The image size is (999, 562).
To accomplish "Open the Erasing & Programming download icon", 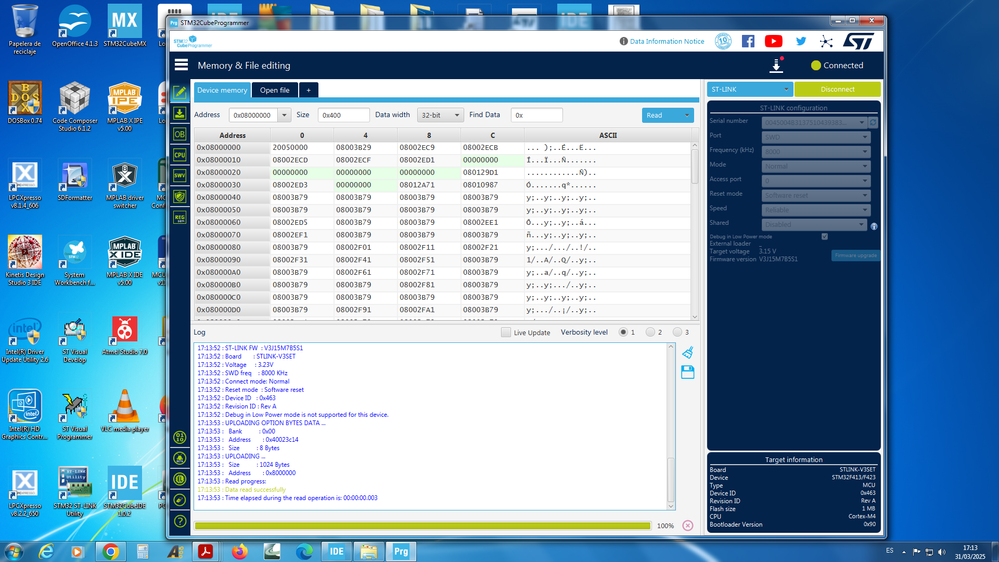I will pos(180,113).
